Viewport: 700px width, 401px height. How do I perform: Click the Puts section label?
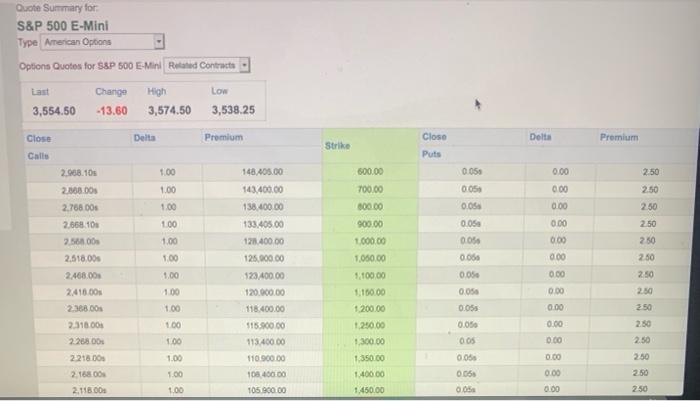[432, 154]
